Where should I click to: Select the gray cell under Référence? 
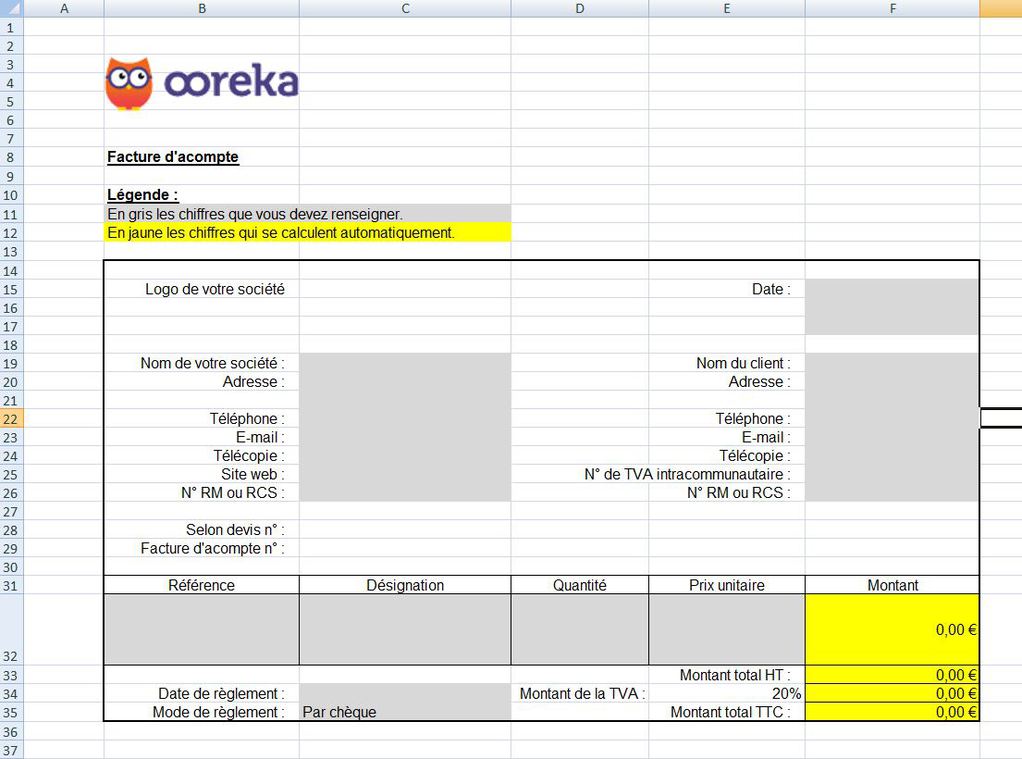pyautogui.click(x=201, y=630)
